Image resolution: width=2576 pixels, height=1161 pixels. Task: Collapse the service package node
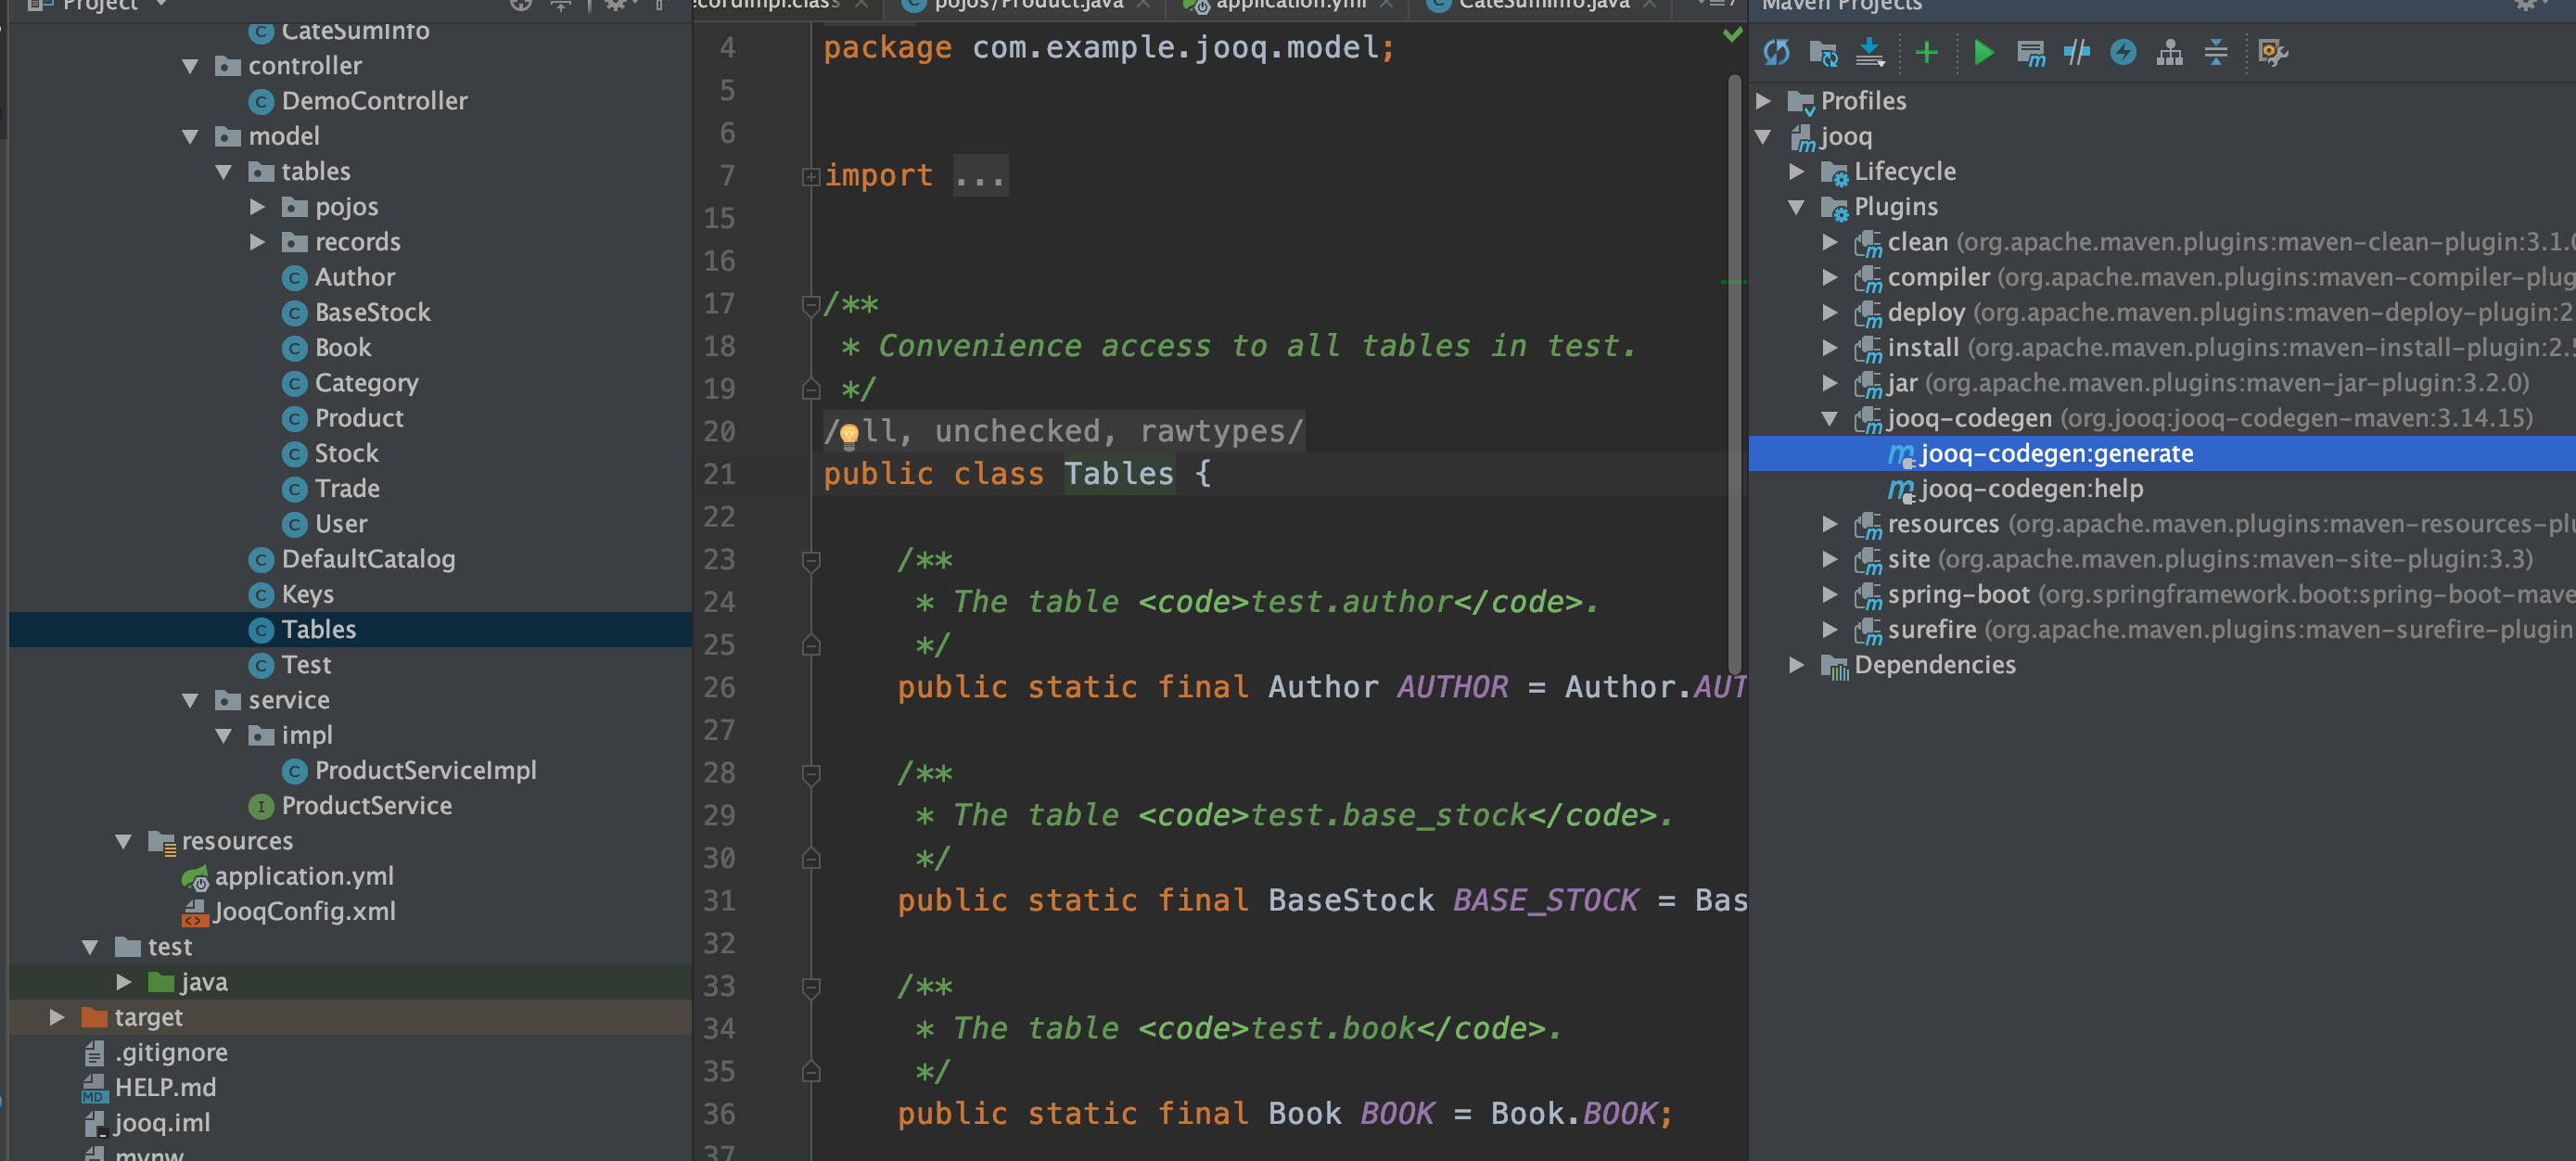[190, 701]
